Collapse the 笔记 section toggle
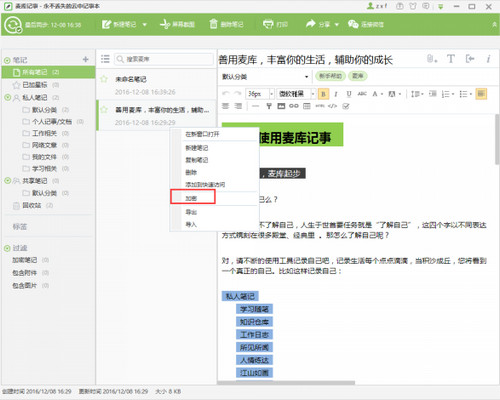 7,60
